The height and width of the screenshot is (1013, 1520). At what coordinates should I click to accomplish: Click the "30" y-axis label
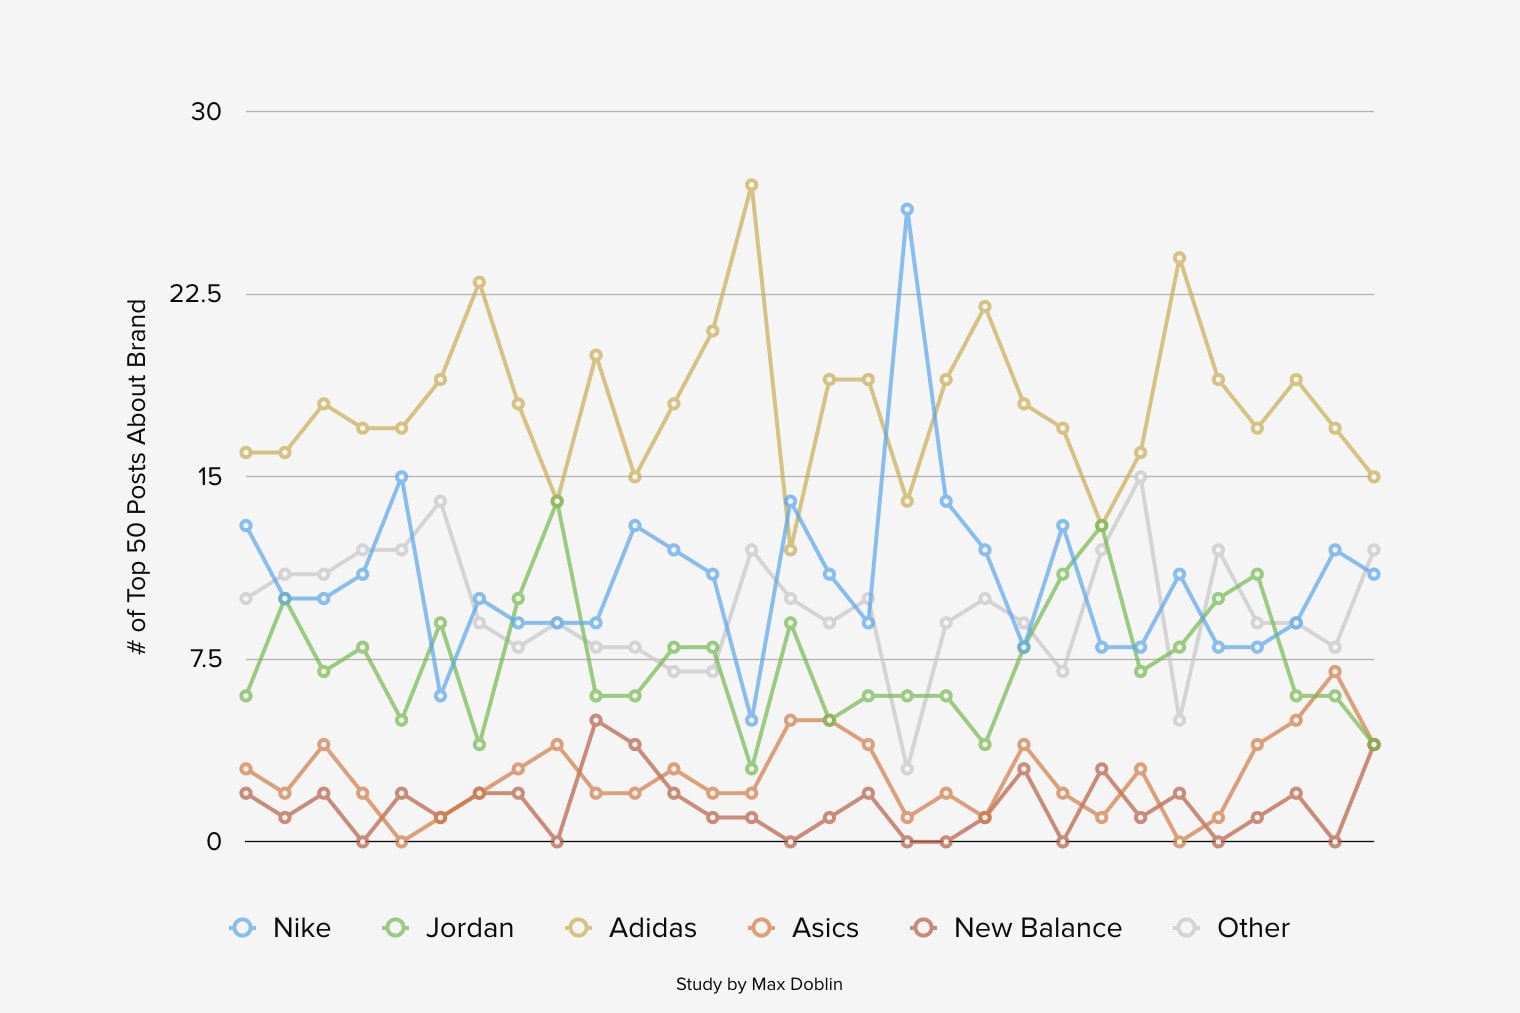(x=206, y=111)
